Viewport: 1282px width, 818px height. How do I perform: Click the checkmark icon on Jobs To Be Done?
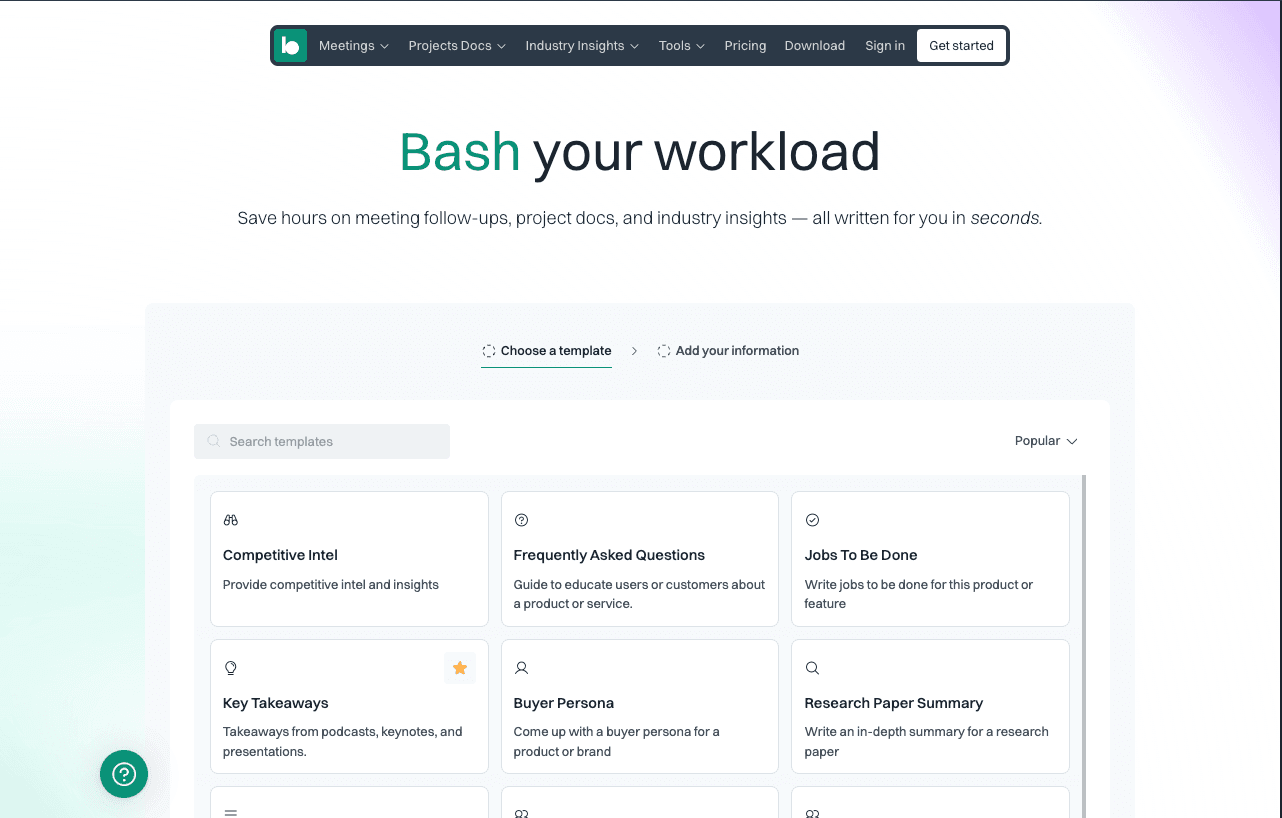tap(812, 520)
